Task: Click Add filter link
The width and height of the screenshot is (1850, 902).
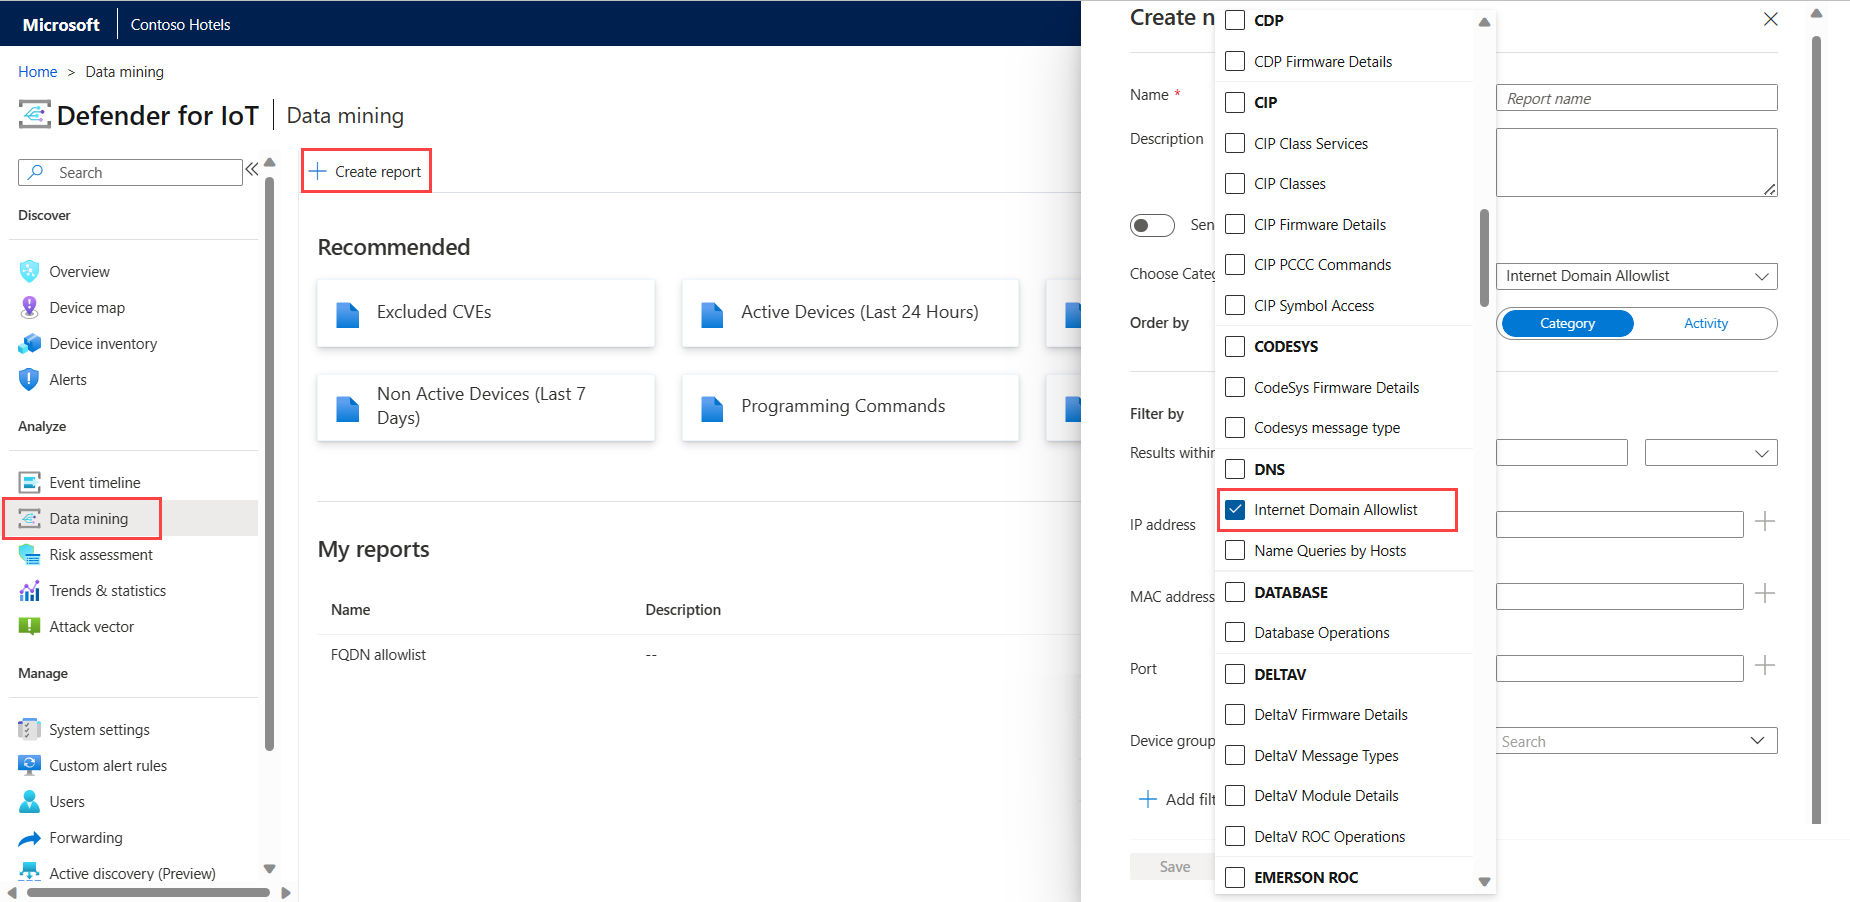Action: pyautogui.click(x=1178, y=799)
